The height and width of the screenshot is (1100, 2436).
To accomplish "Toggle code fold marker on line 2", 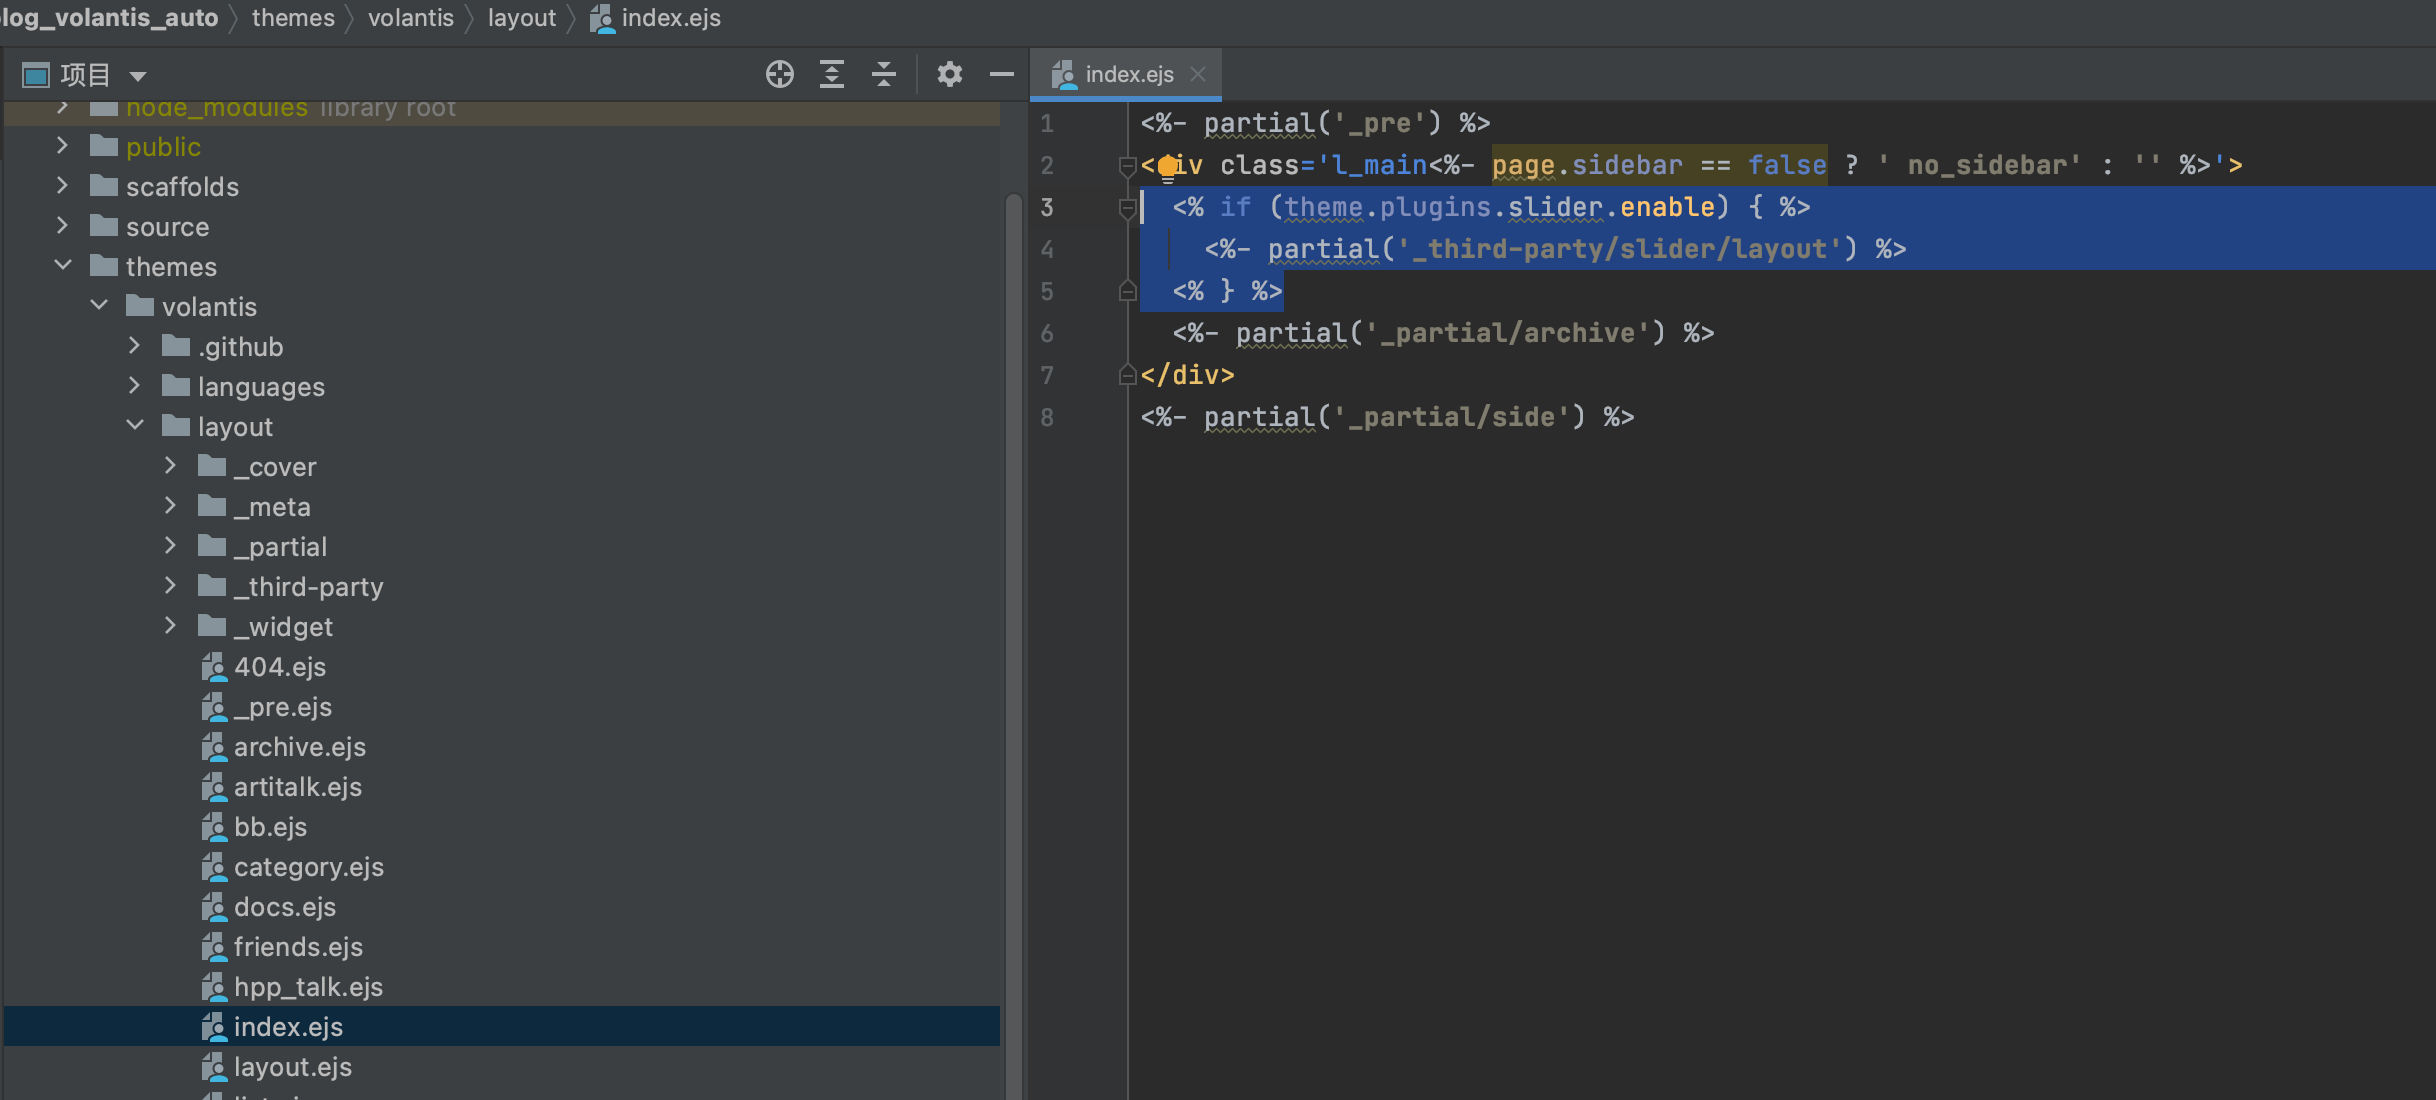I will pyautogui.click(x=1127, y=166).
